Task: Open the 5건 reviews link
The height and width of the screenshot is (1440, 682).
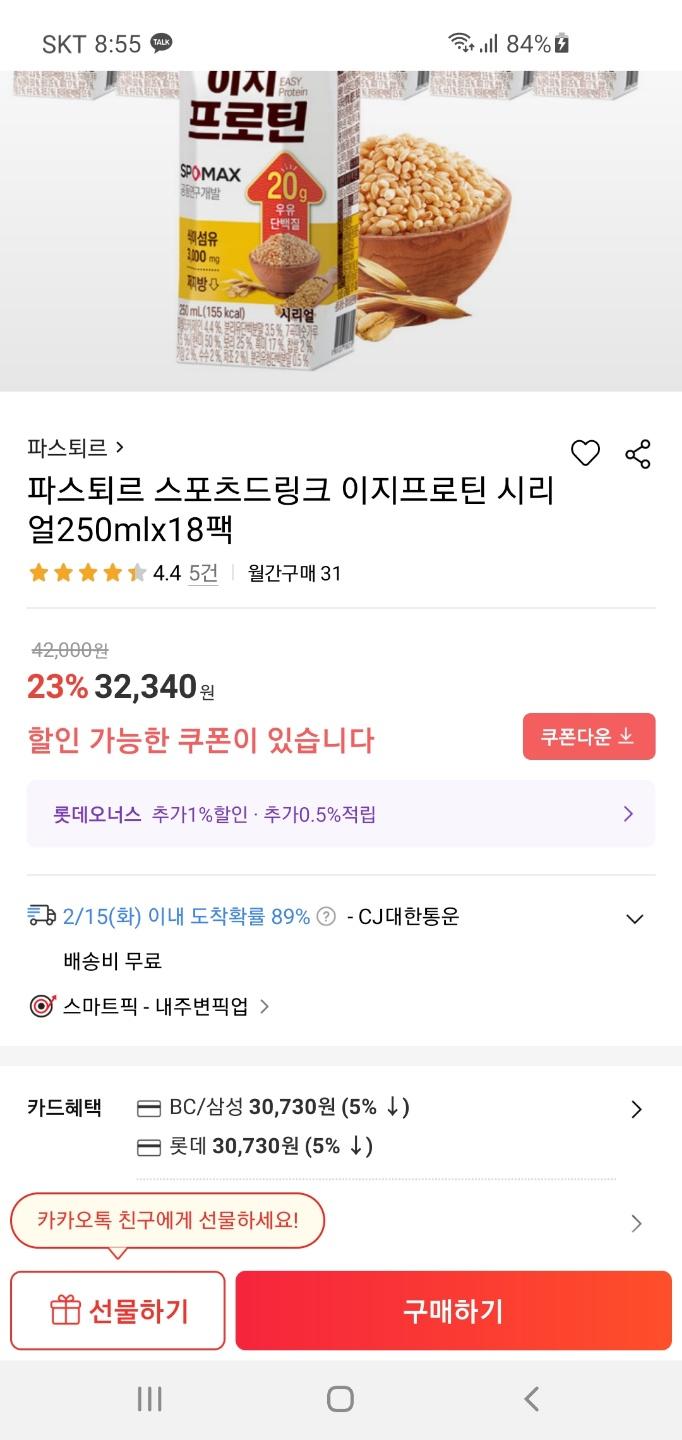Action: (203, 573)
